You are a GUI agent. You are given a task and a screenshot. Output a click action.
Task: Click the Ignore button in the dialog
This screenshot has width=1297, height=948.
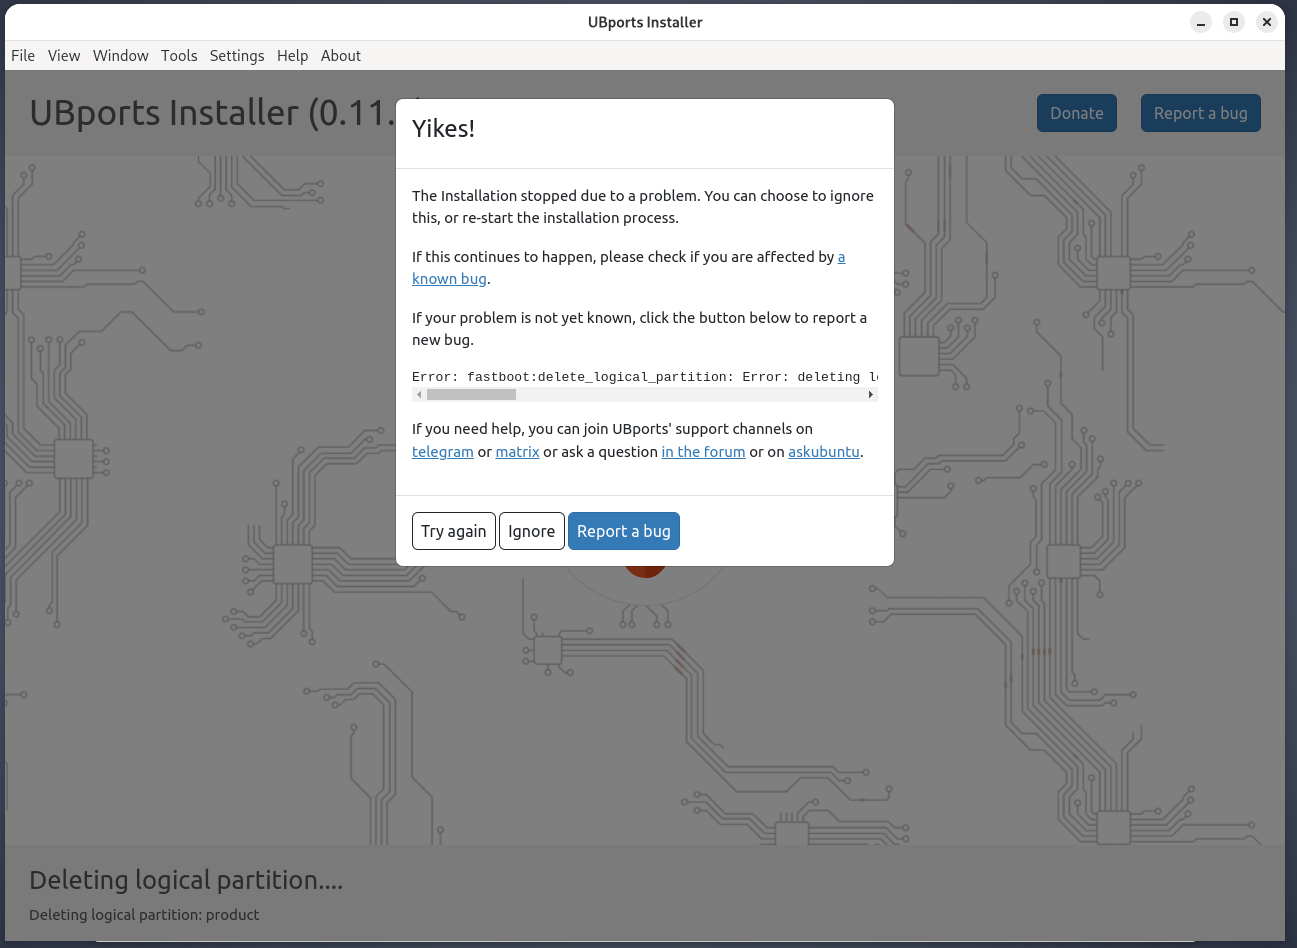click(531, 531)
